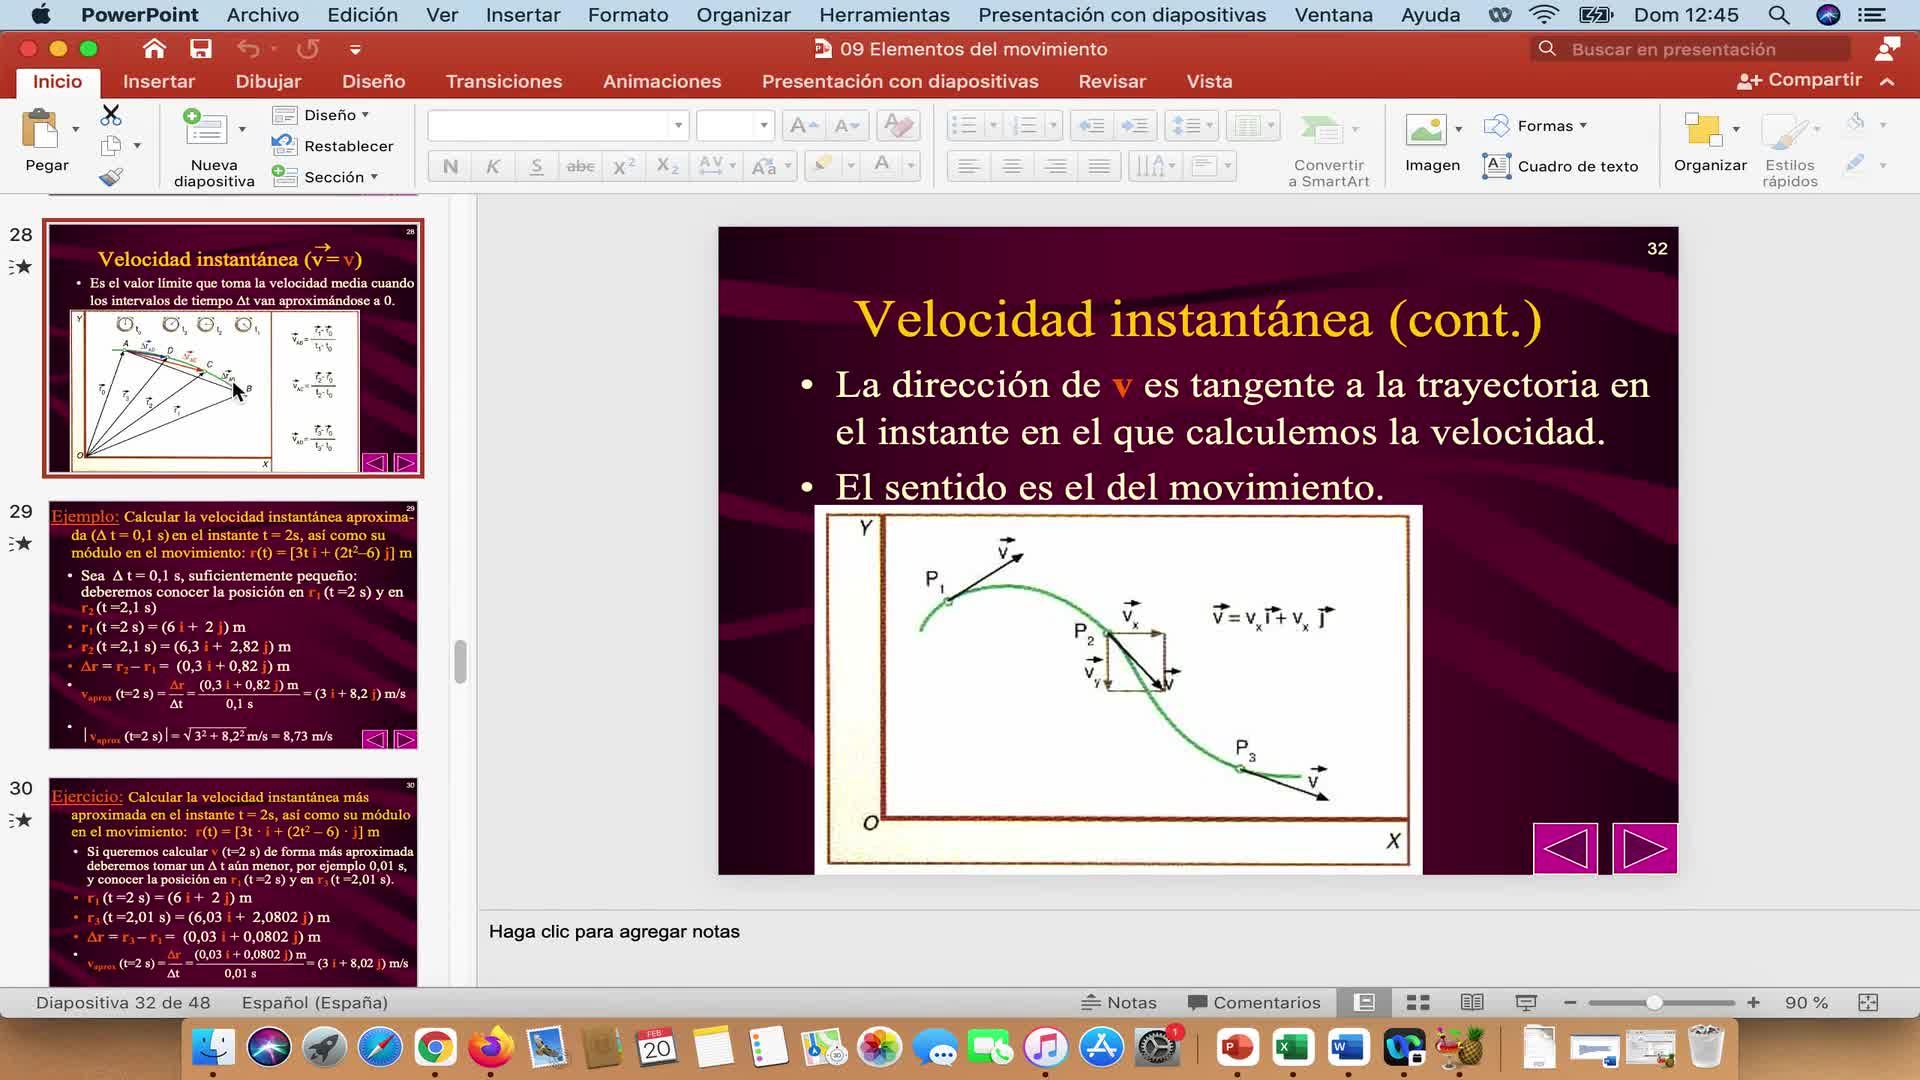
Task: Click the Restablecer slide icon
Action: coord(284,146)
